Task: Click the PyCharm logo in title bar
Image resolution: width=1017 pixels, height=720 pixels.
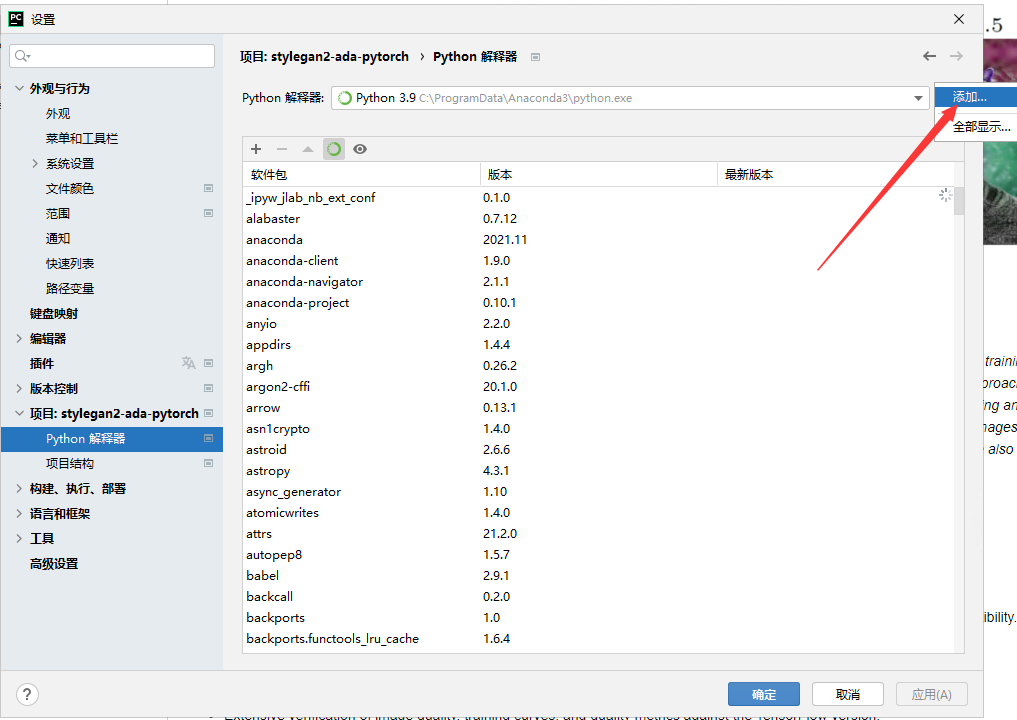Action: (x=16, y=19)
